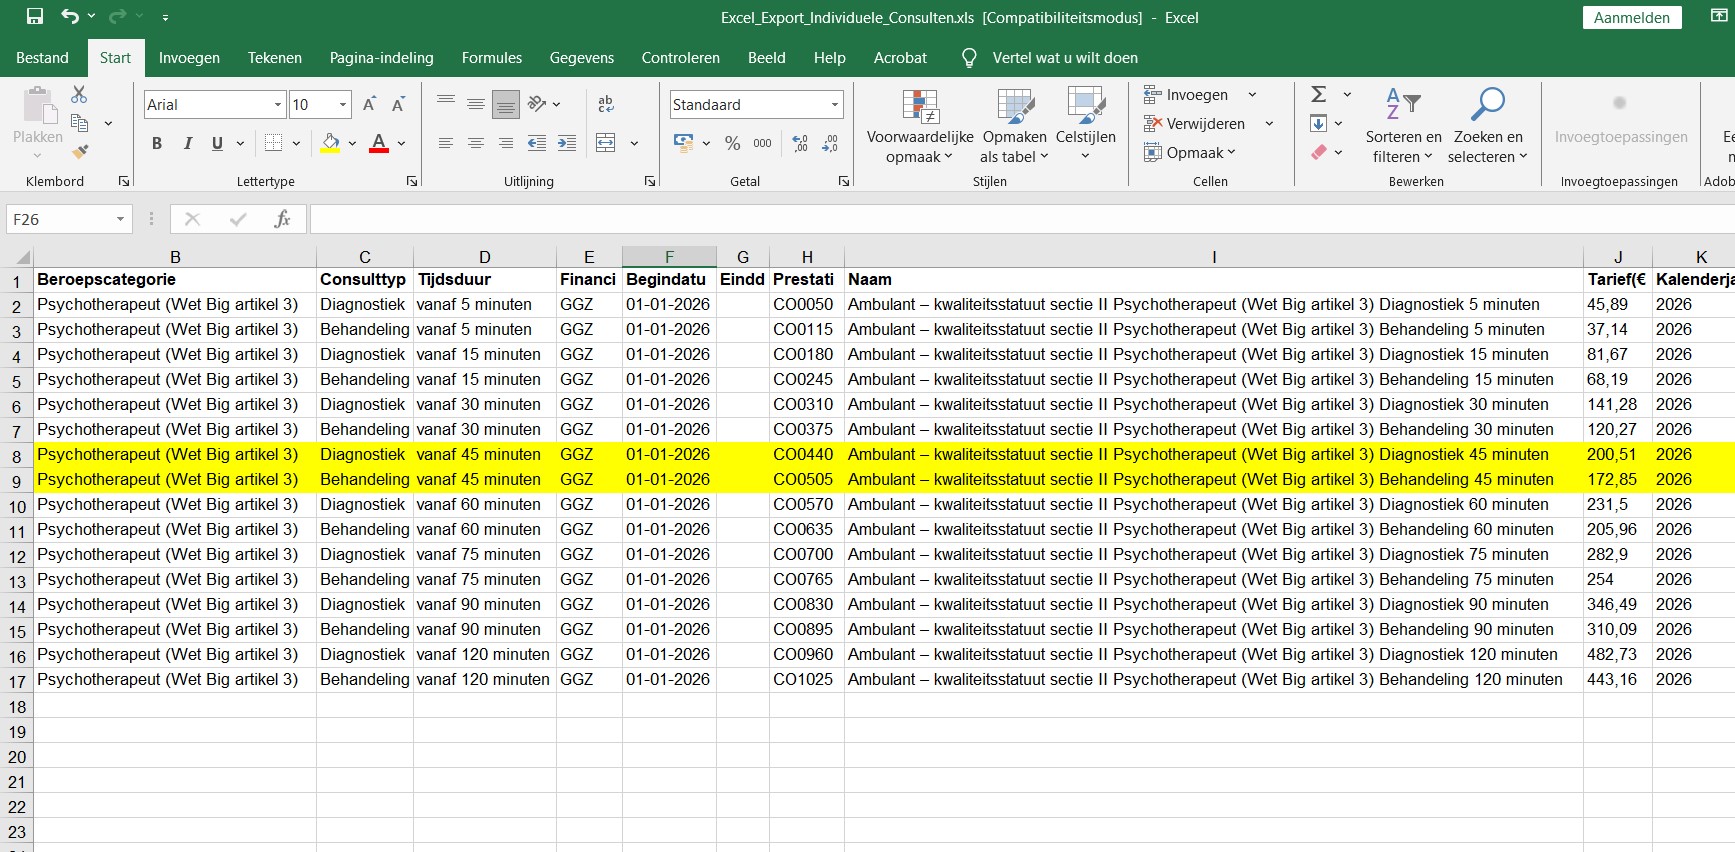Click the increase font size icon
Viewport: 1735px width, 852px height.
coord(369,104)
